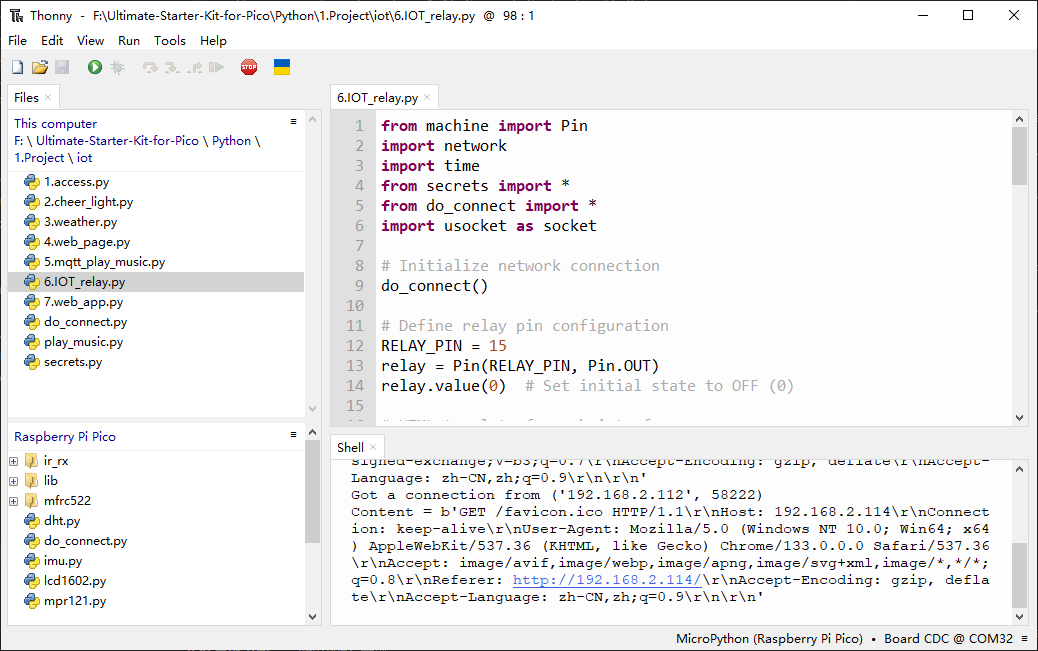Close the Files panel tab
This screenshot has width=1038, height=651.
click(x=48, y=97)
